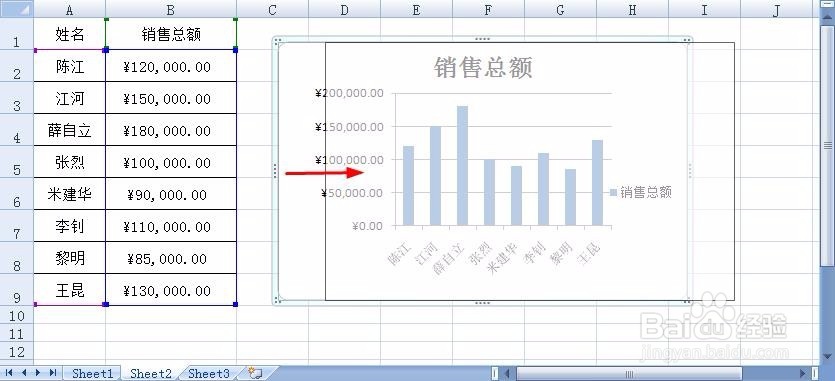Switch to the Sheet2 tab
835x381 pixels.
[151, 374]
